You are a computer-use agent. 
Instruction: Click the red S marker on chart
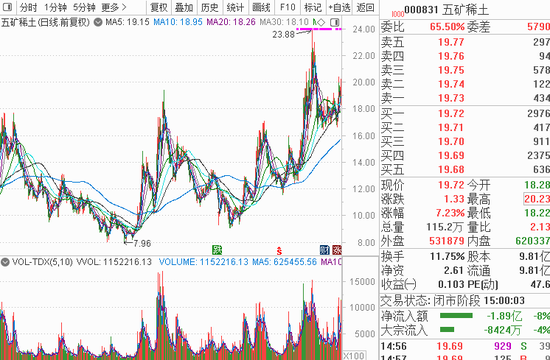(279, 251)
